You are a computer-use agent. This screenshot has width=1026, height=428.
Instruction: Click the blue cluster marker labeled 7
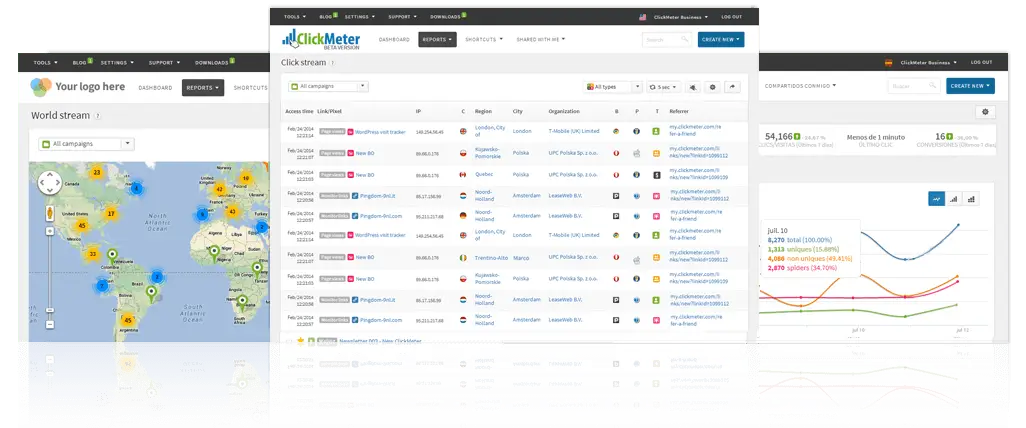(102, 286)
